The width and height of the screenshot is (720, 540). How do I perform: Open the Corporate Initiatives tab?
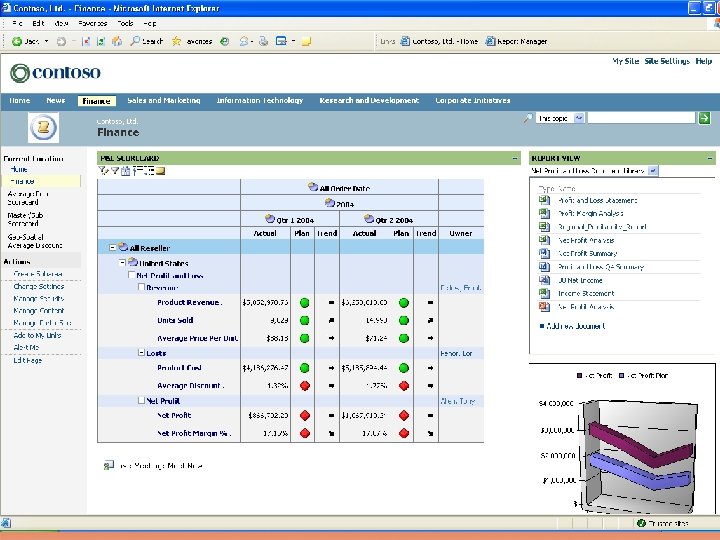[x=473, y=101]
